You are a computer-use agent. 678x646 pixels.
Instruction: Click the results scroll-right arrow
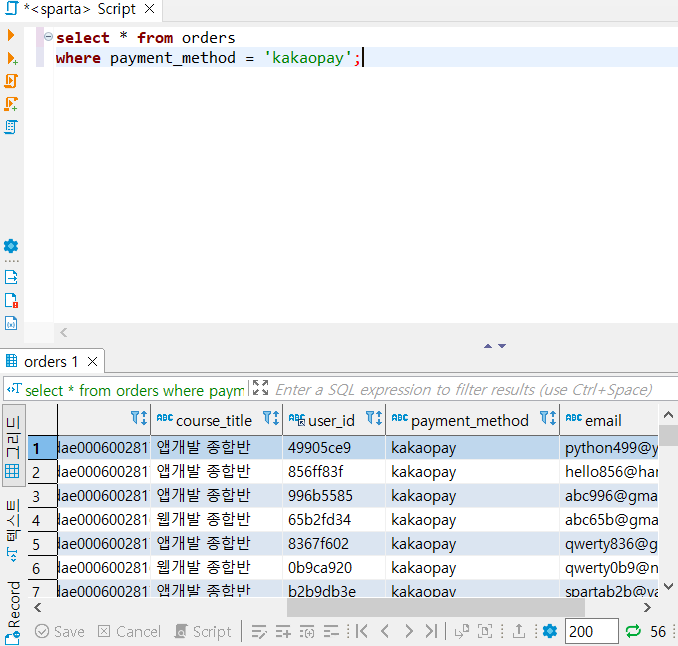[647, 608]
